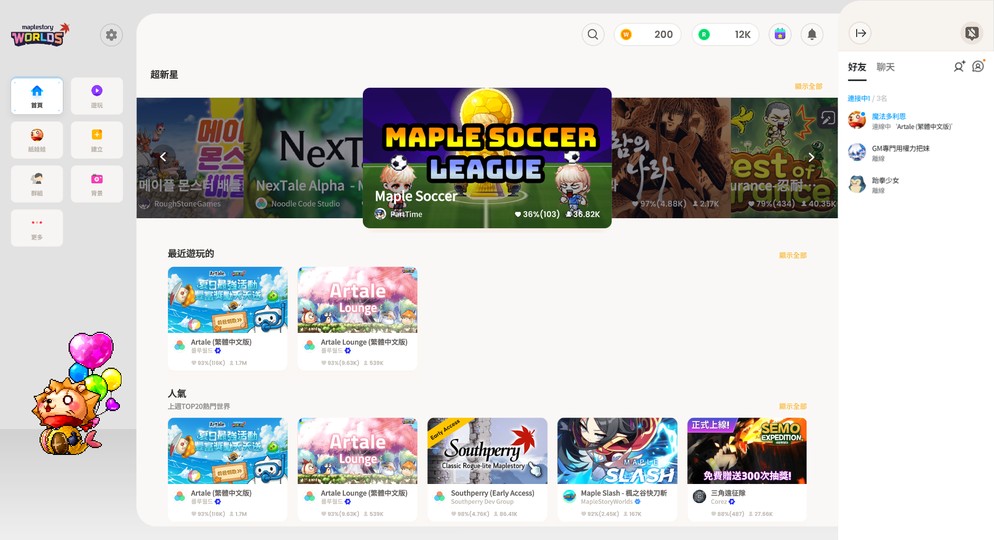
Task: Open the purple play icon sidebar tile
Action: (x=97, y=96)
